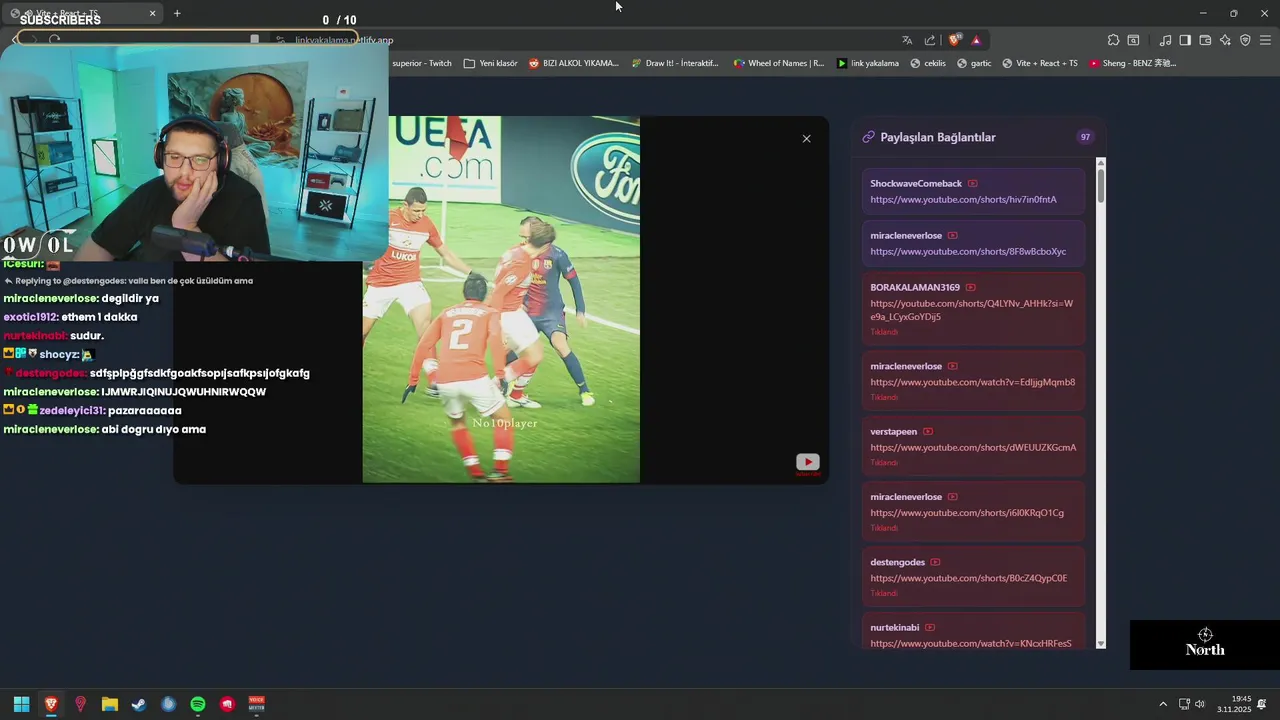The height and width of the screenshot is (720, 1280).
Task: Click the music note toolbar icon
Action: (1165, 40)
